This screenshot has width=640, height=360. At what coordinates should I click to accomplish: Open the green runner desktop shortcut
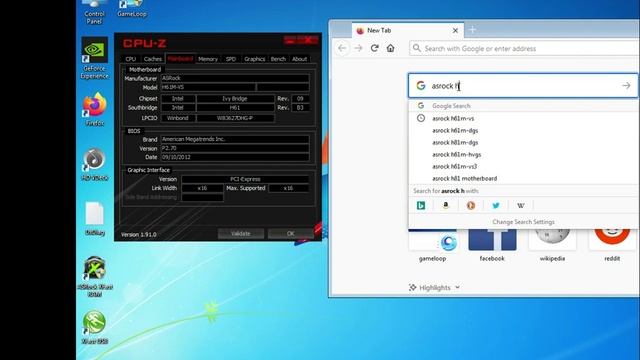pos(94,327)
